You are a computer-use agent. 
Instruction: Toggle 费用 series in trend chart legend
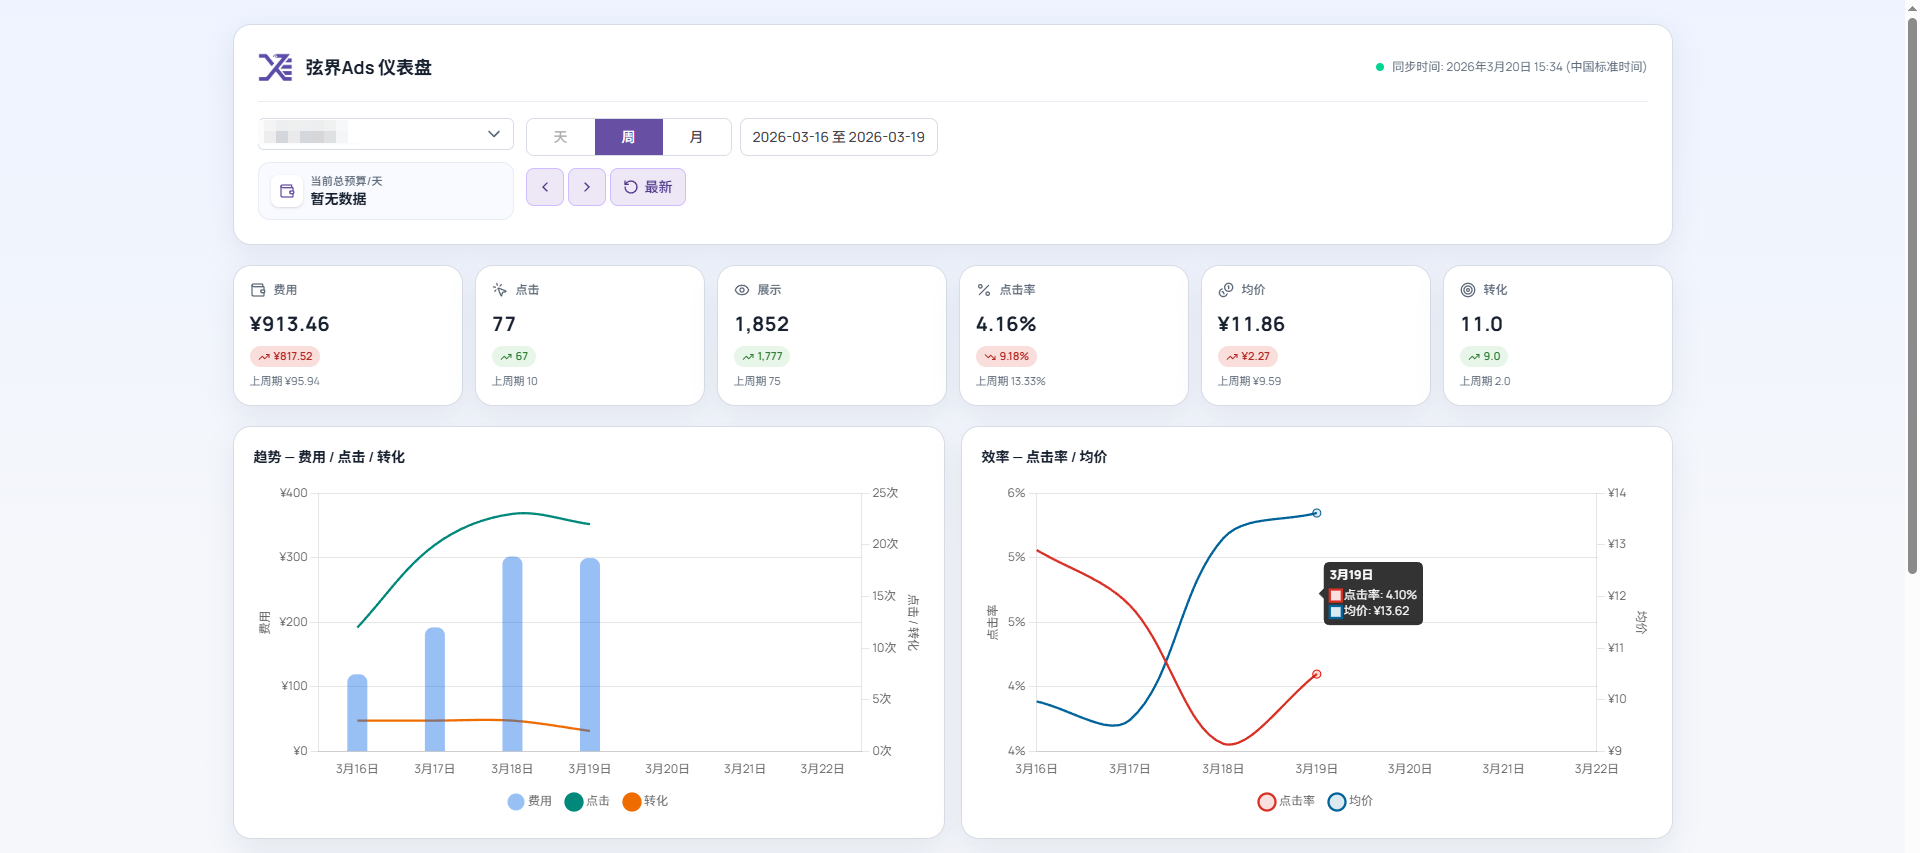[530, 801]
